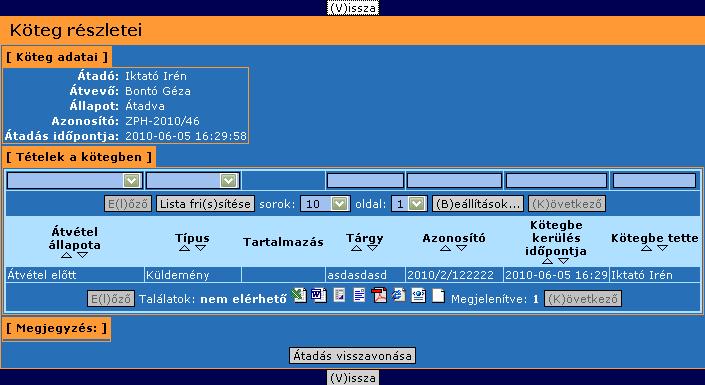The height and width of the screenshot is (385, 705).
Task: Click 'Bontó Géza' receiver value
Action: pos(158,91)
